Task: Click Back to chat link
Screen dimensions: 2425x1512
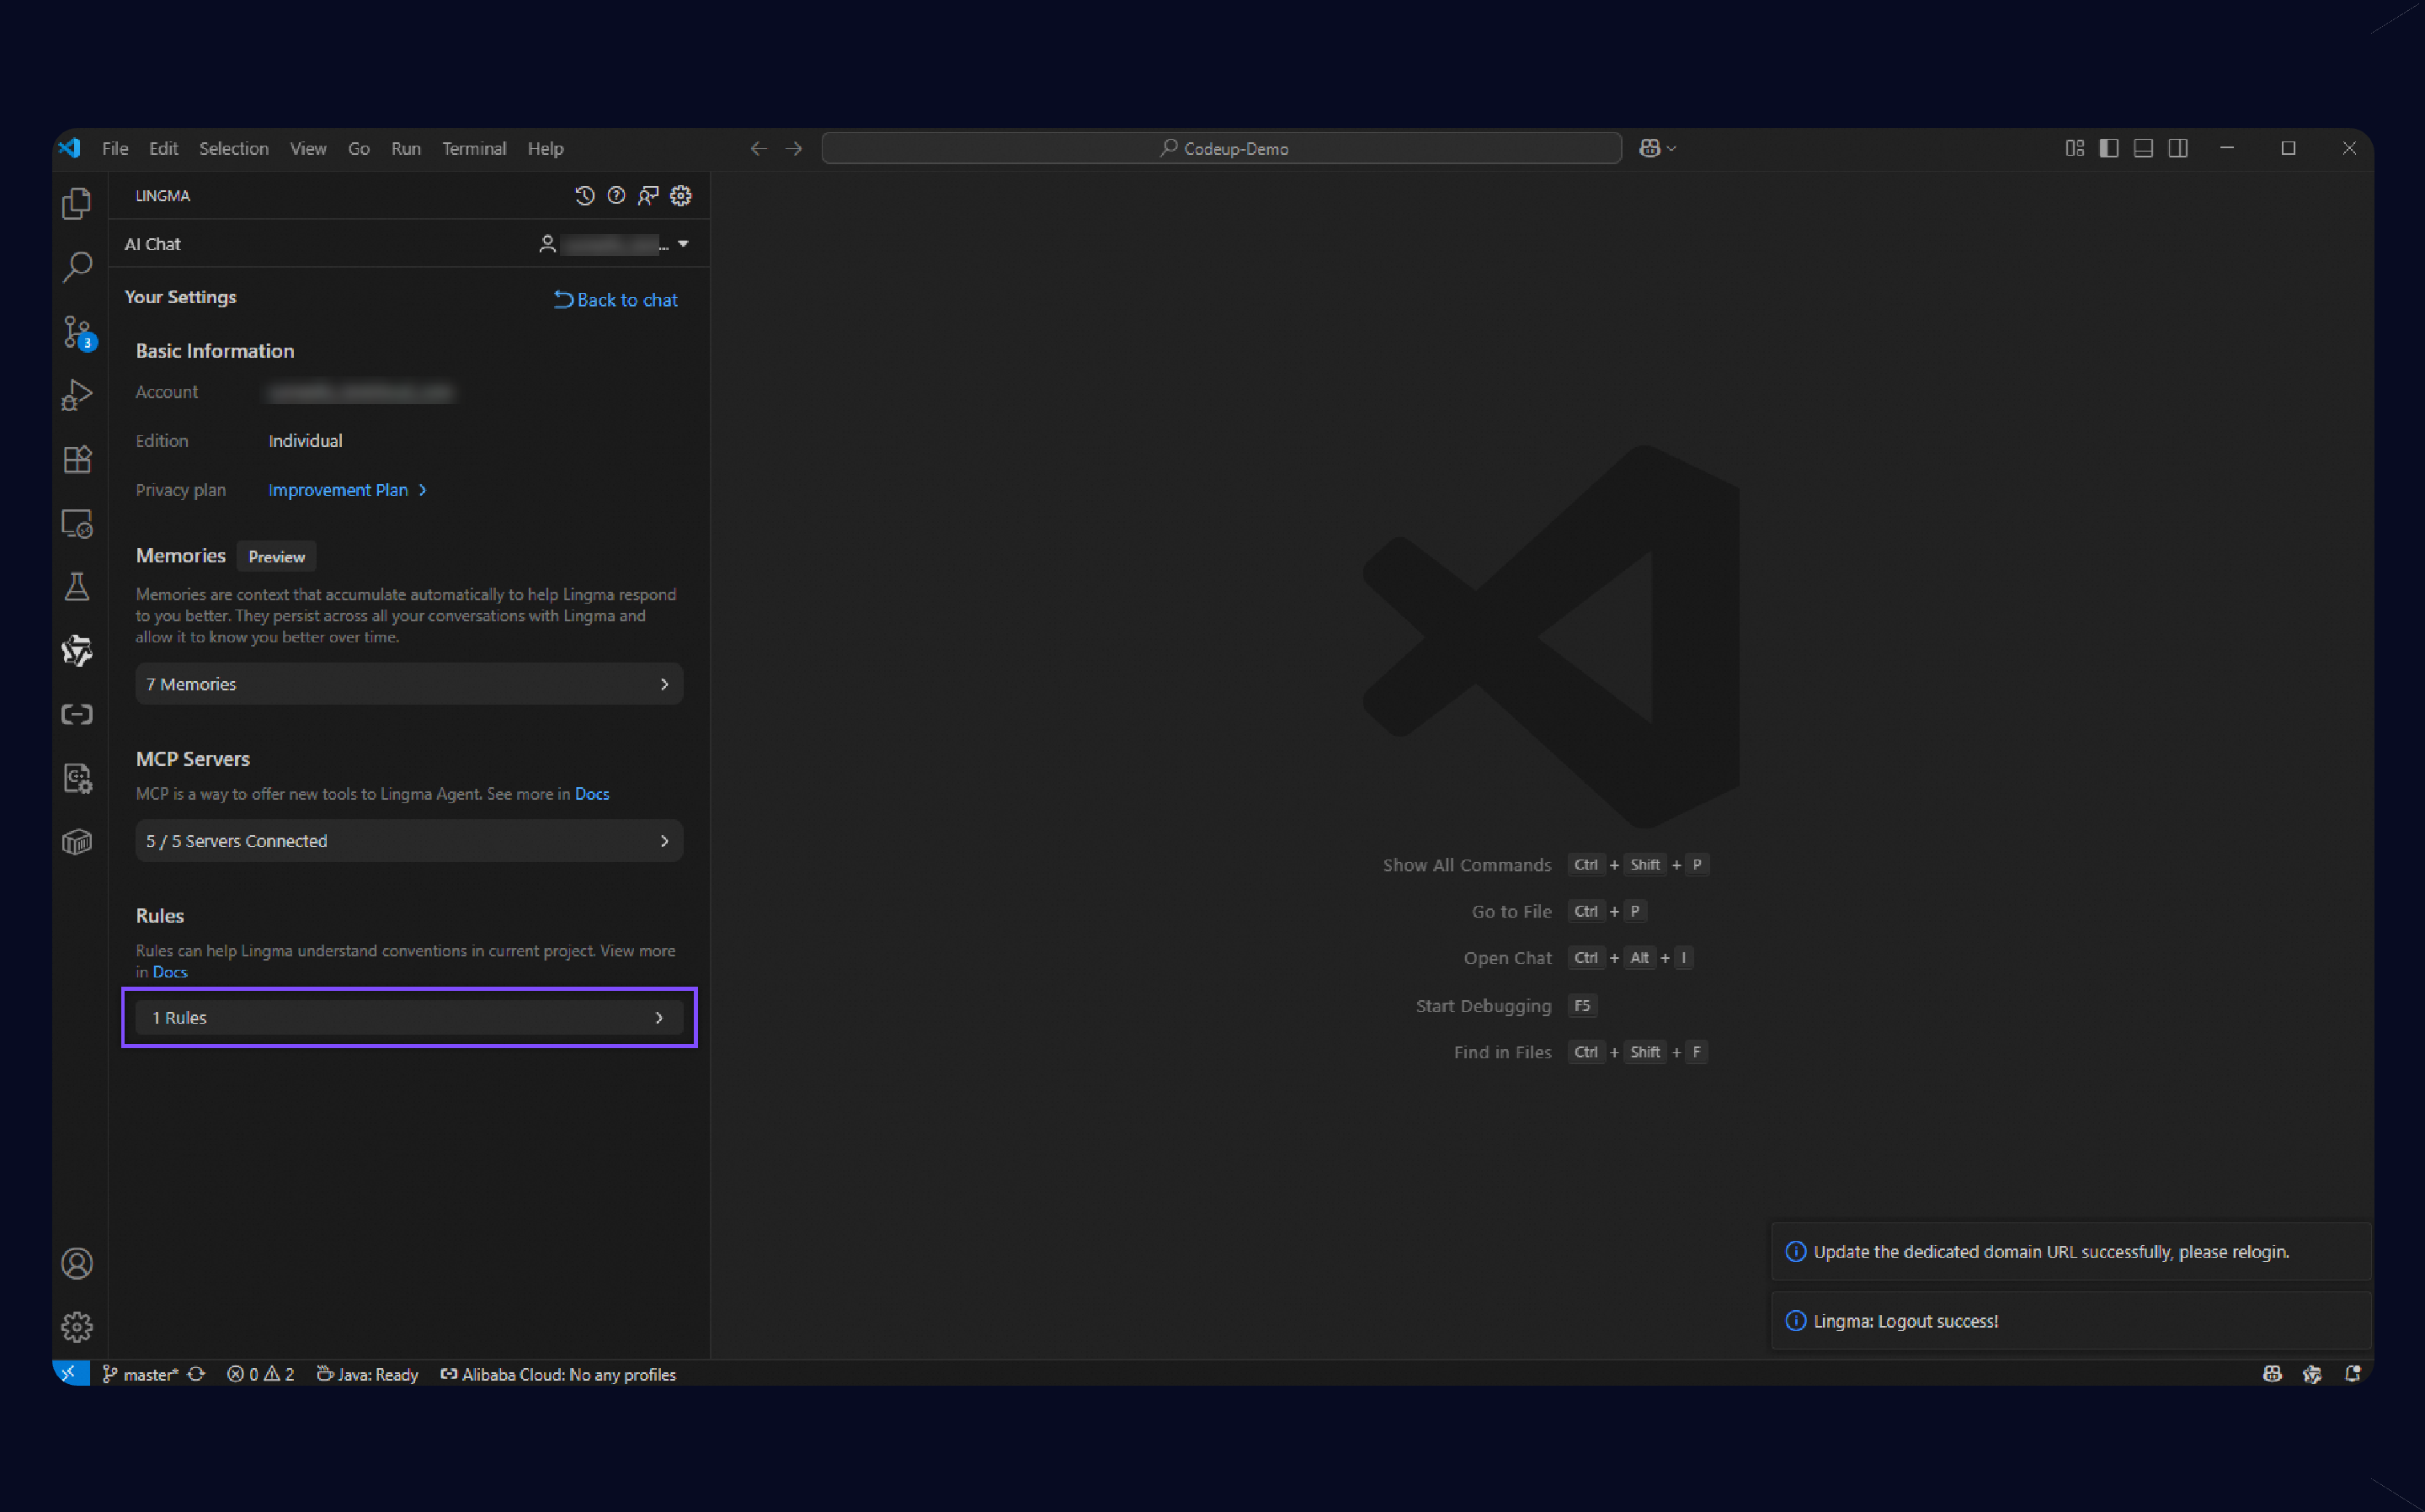Action: [616, 300]
